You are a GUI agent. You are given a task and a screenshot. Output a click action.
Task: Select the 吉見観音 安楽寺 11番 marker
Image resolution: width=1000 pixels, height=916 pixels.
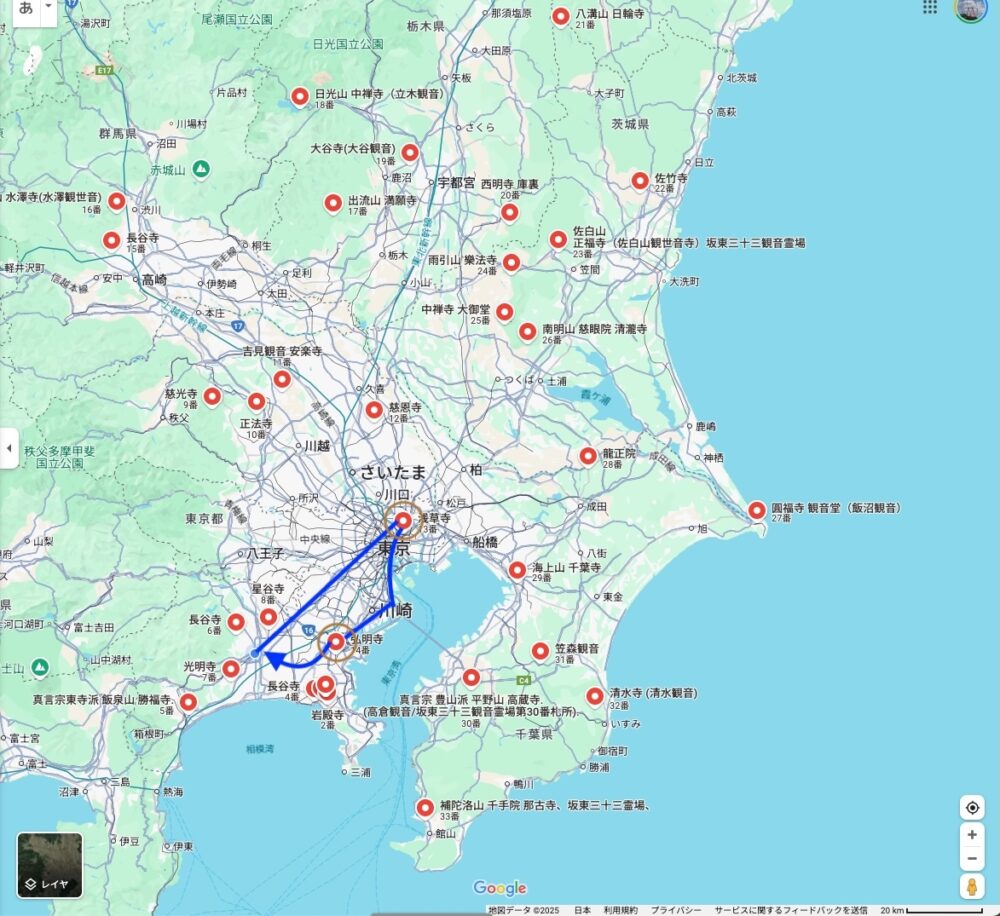click(x=282, y=380)
